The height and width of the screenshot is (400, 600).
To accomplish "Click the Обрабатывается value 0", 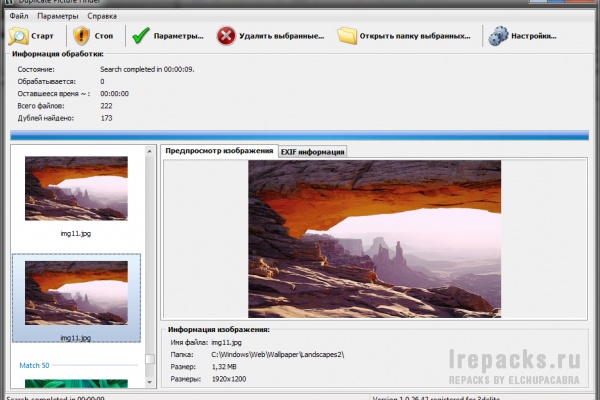I will 102,82.
